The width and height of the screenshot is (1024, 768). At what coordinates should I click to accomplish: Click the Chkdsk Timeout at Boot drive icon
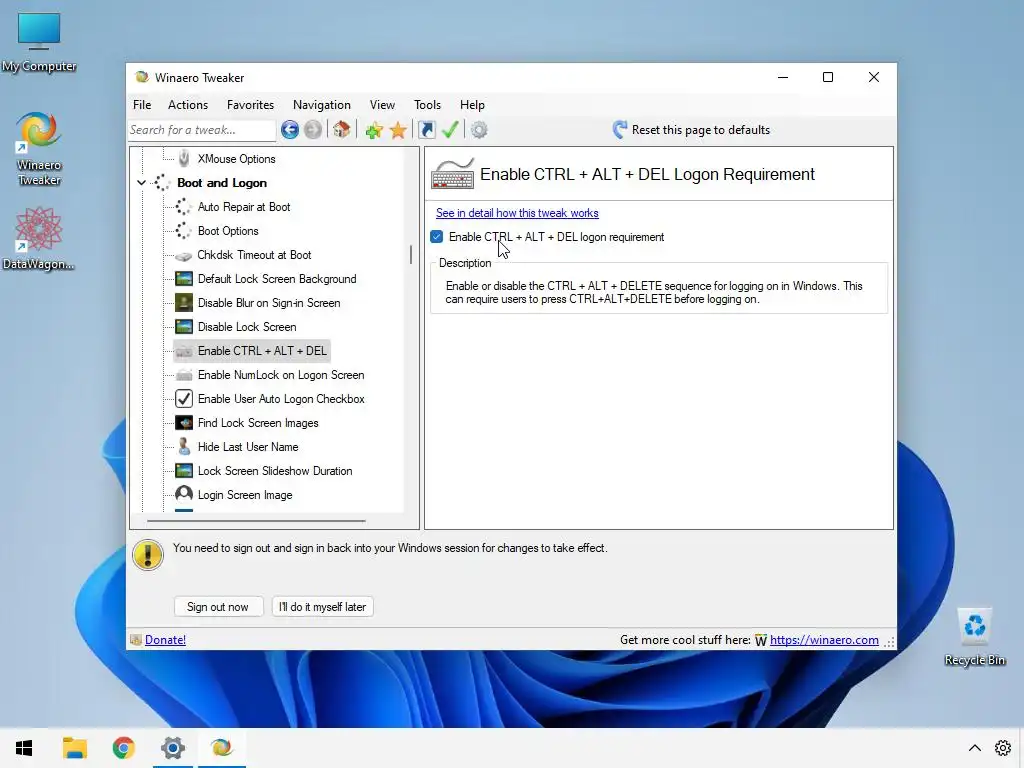tap(184, 255)
